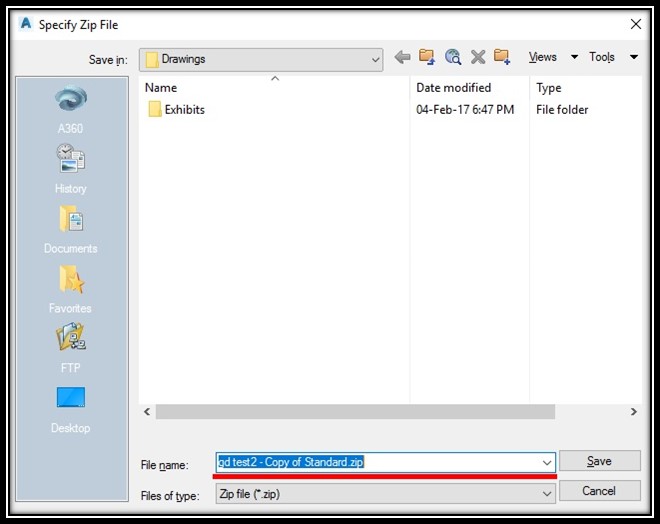Click the 04-Feb-17 6:47 PM date cell
Image resolution: width=660 pixels, height=524 pixels.
(465, 109)
